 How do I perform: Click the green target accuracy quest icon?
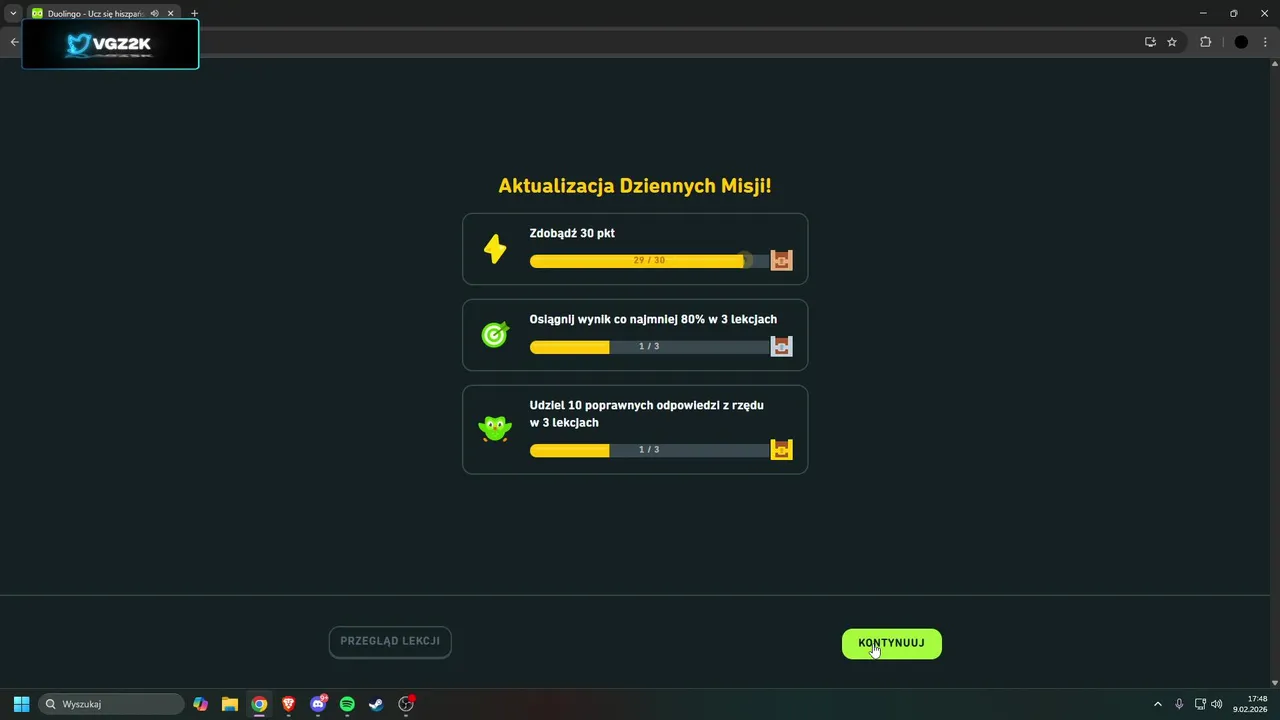pyautogui.click(x=495, y=335)
